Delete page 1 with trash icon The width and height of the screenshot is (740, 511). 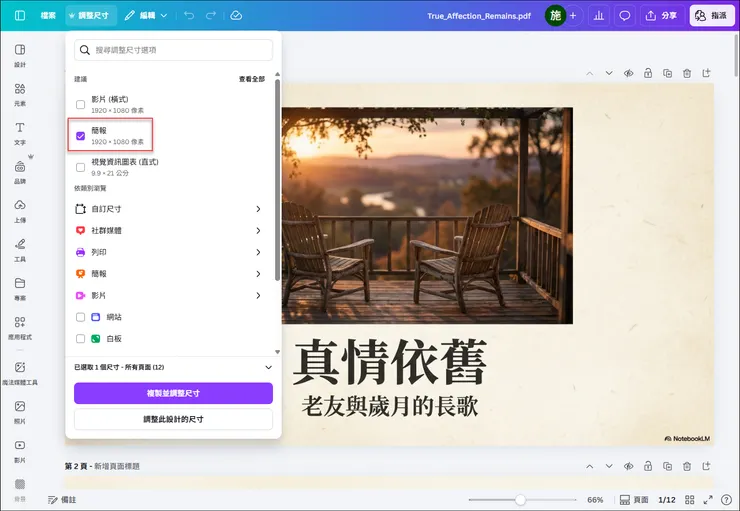point(687,73)
